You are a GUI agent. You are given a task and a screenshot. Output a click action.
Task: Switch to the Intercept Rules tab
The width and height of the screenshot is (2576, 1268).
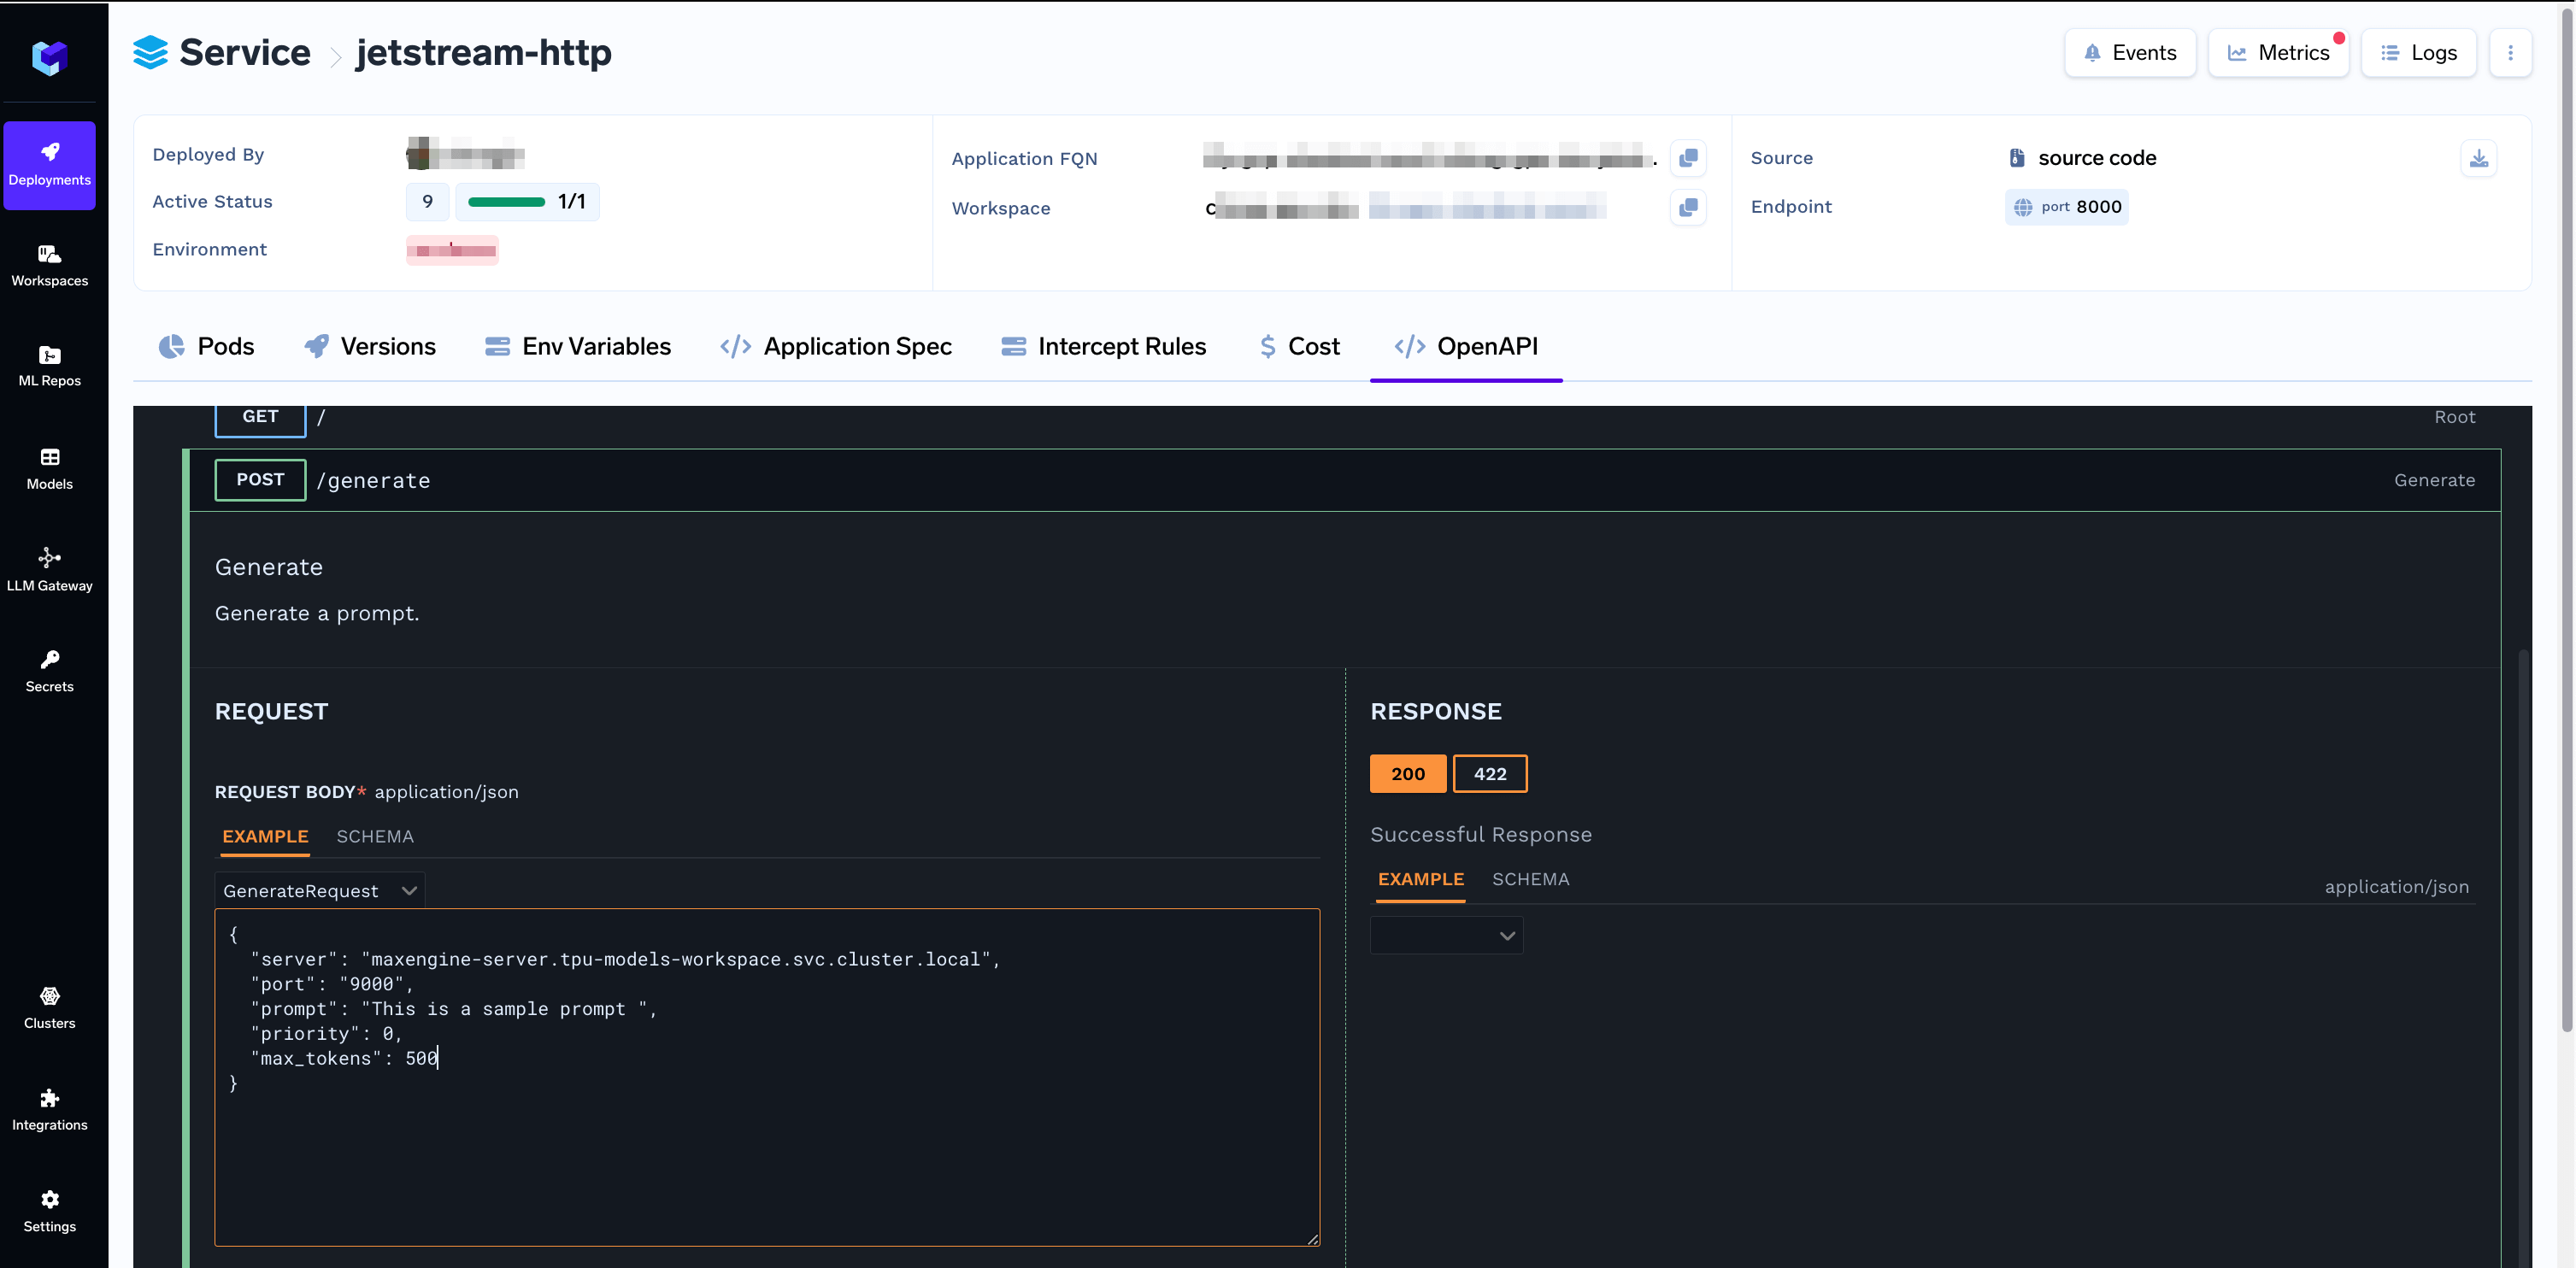coord(1104,346)
